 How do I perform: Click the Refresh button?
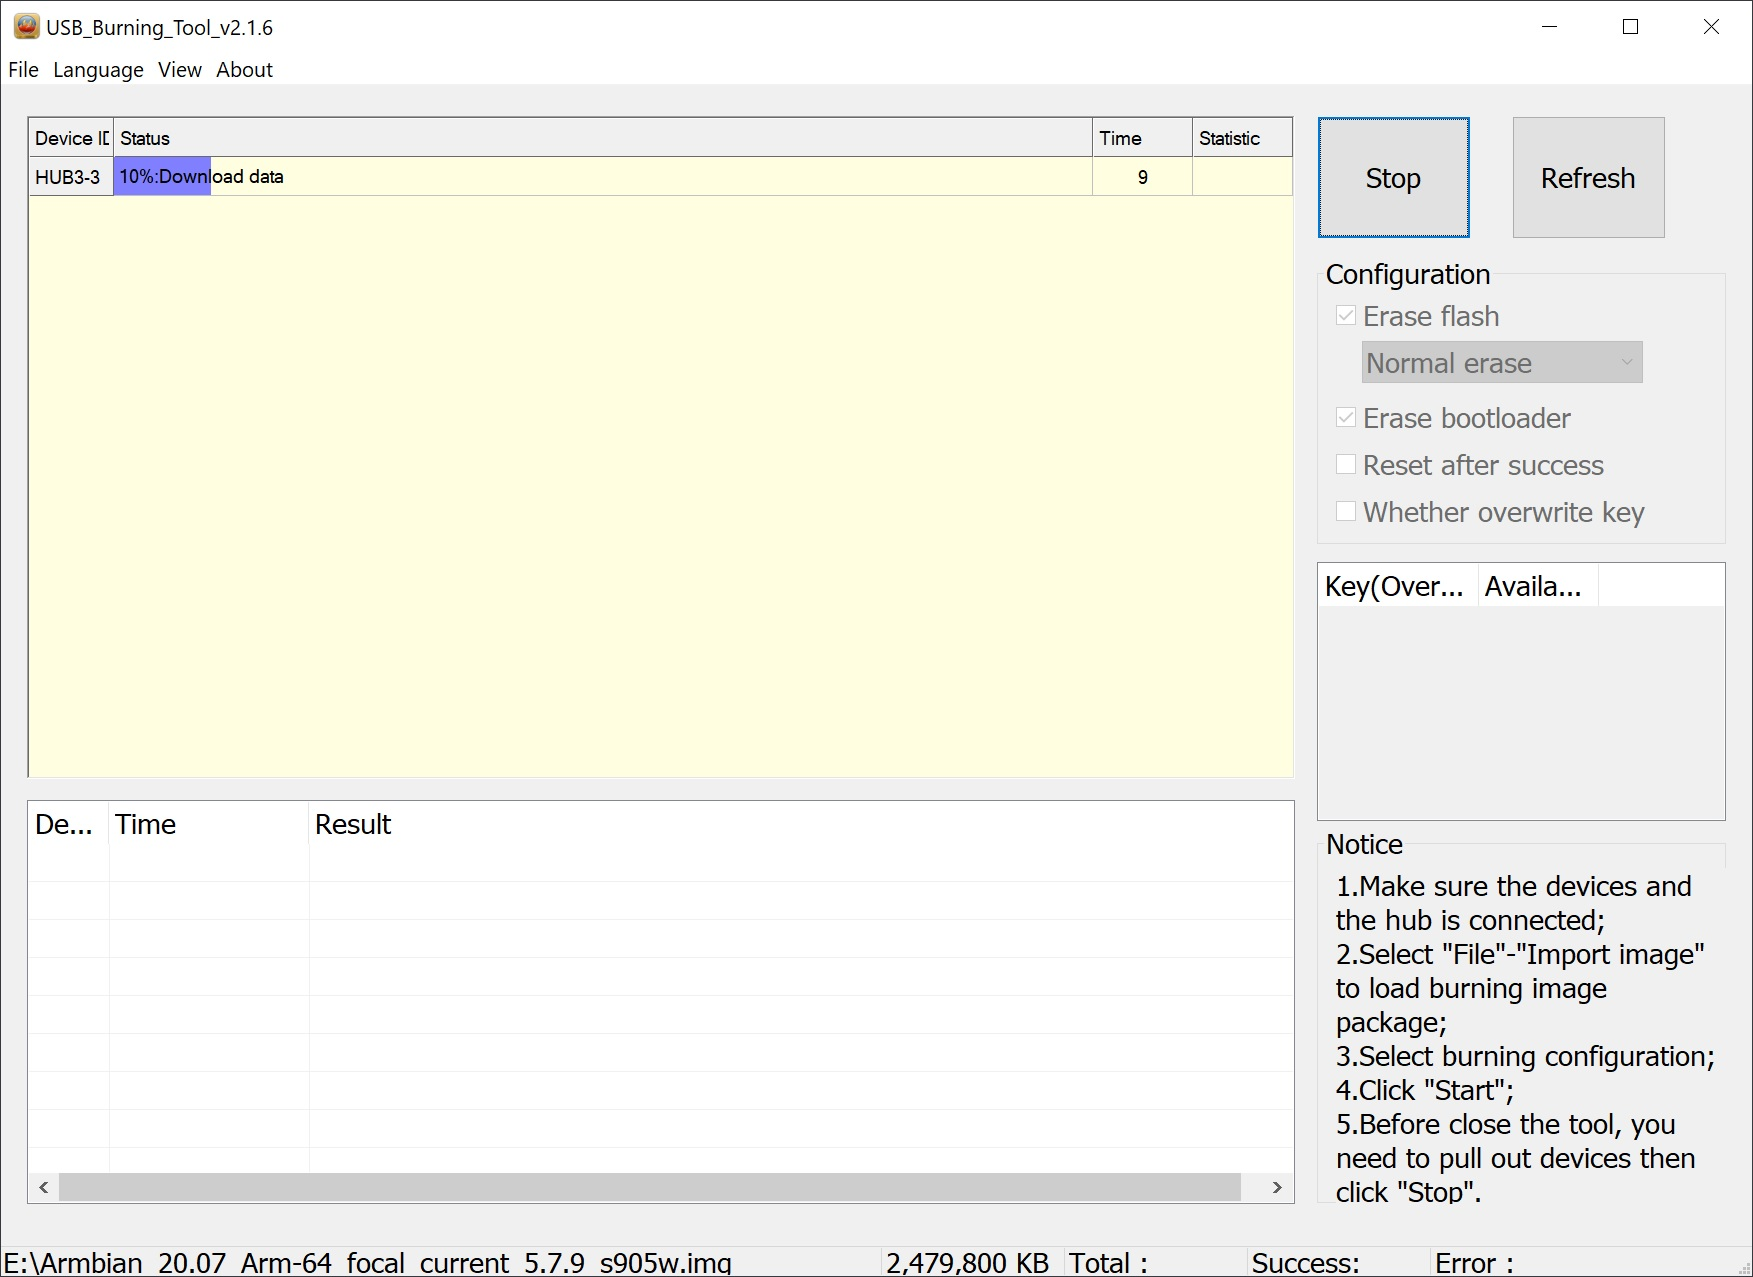tap(1587, 178)
